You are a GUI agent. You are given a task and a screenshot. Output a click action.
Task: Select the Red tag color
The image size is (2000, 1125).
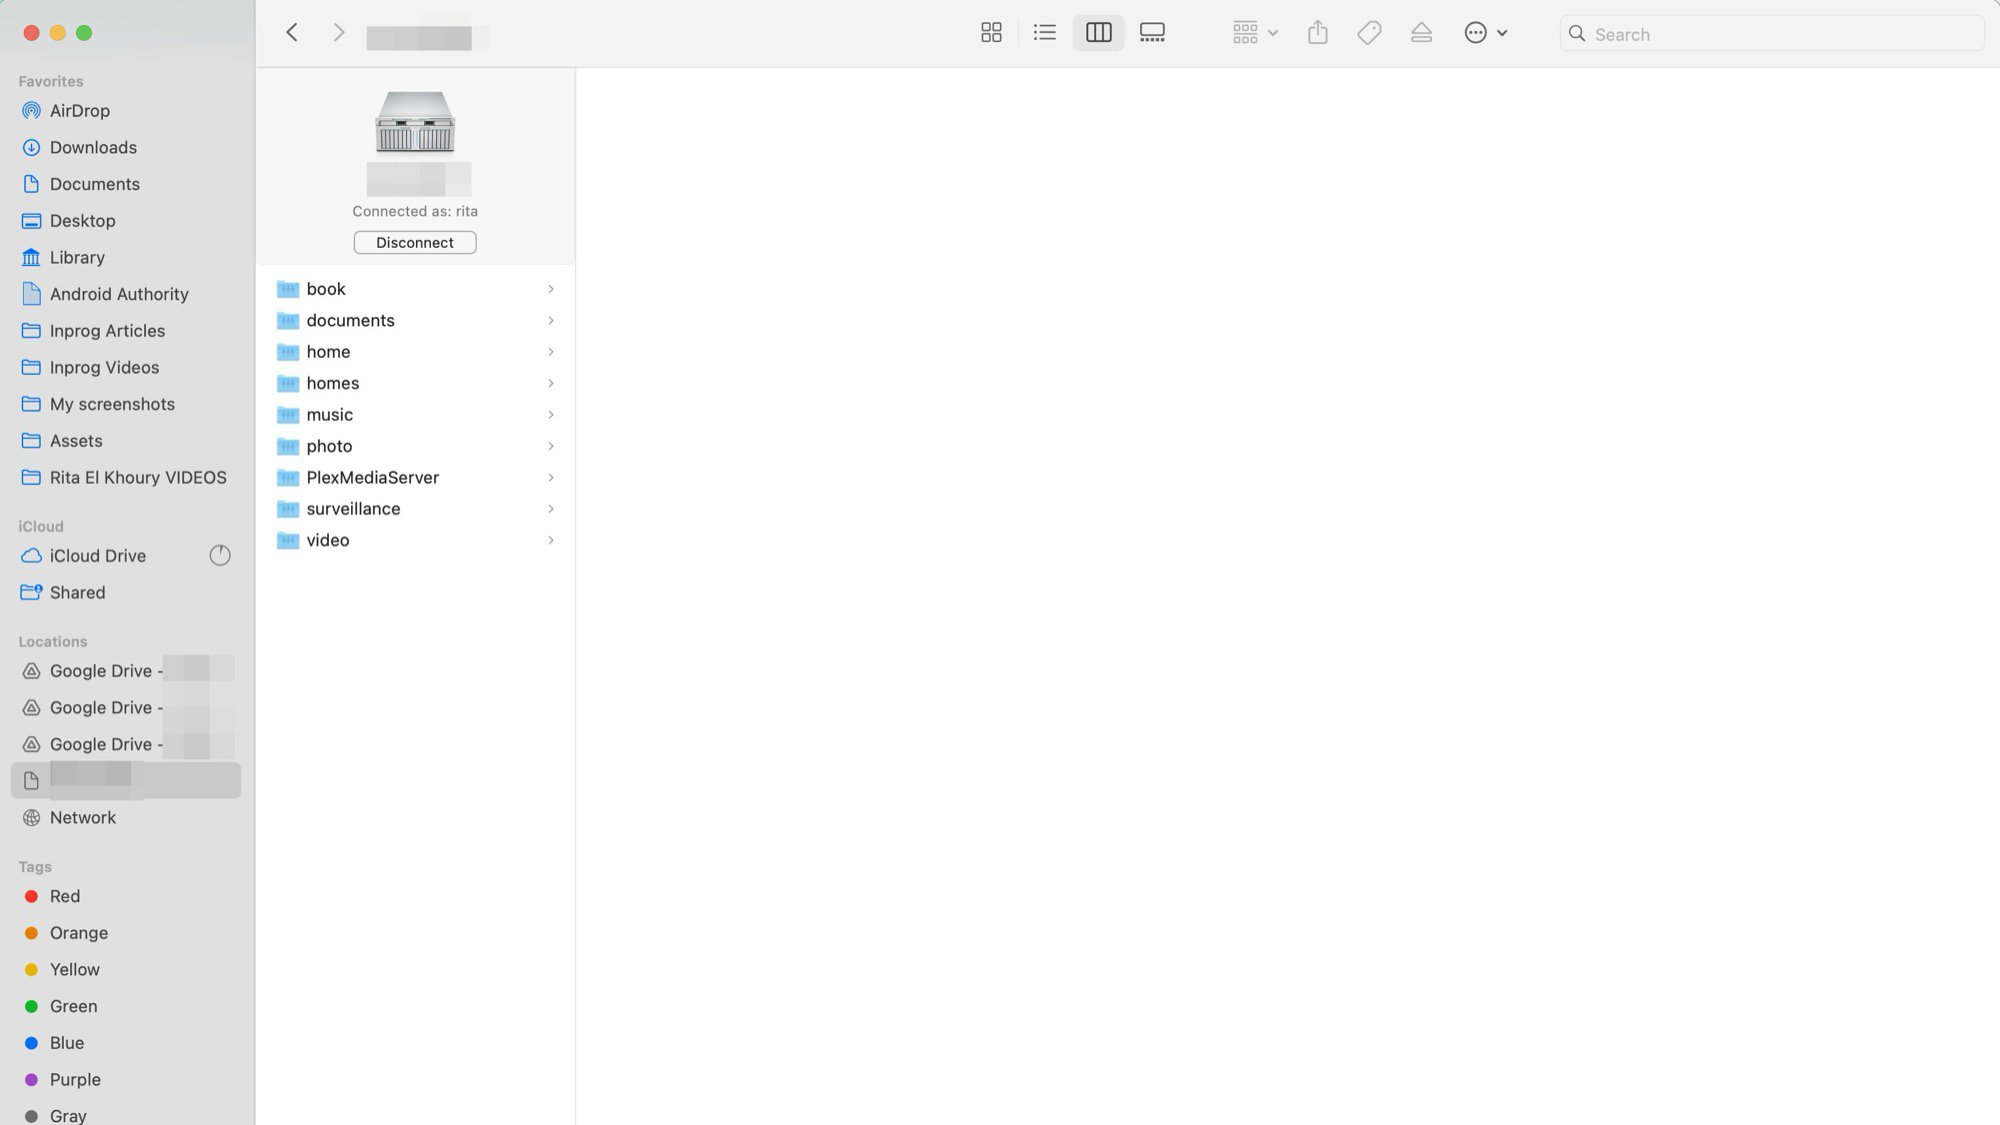64,897
